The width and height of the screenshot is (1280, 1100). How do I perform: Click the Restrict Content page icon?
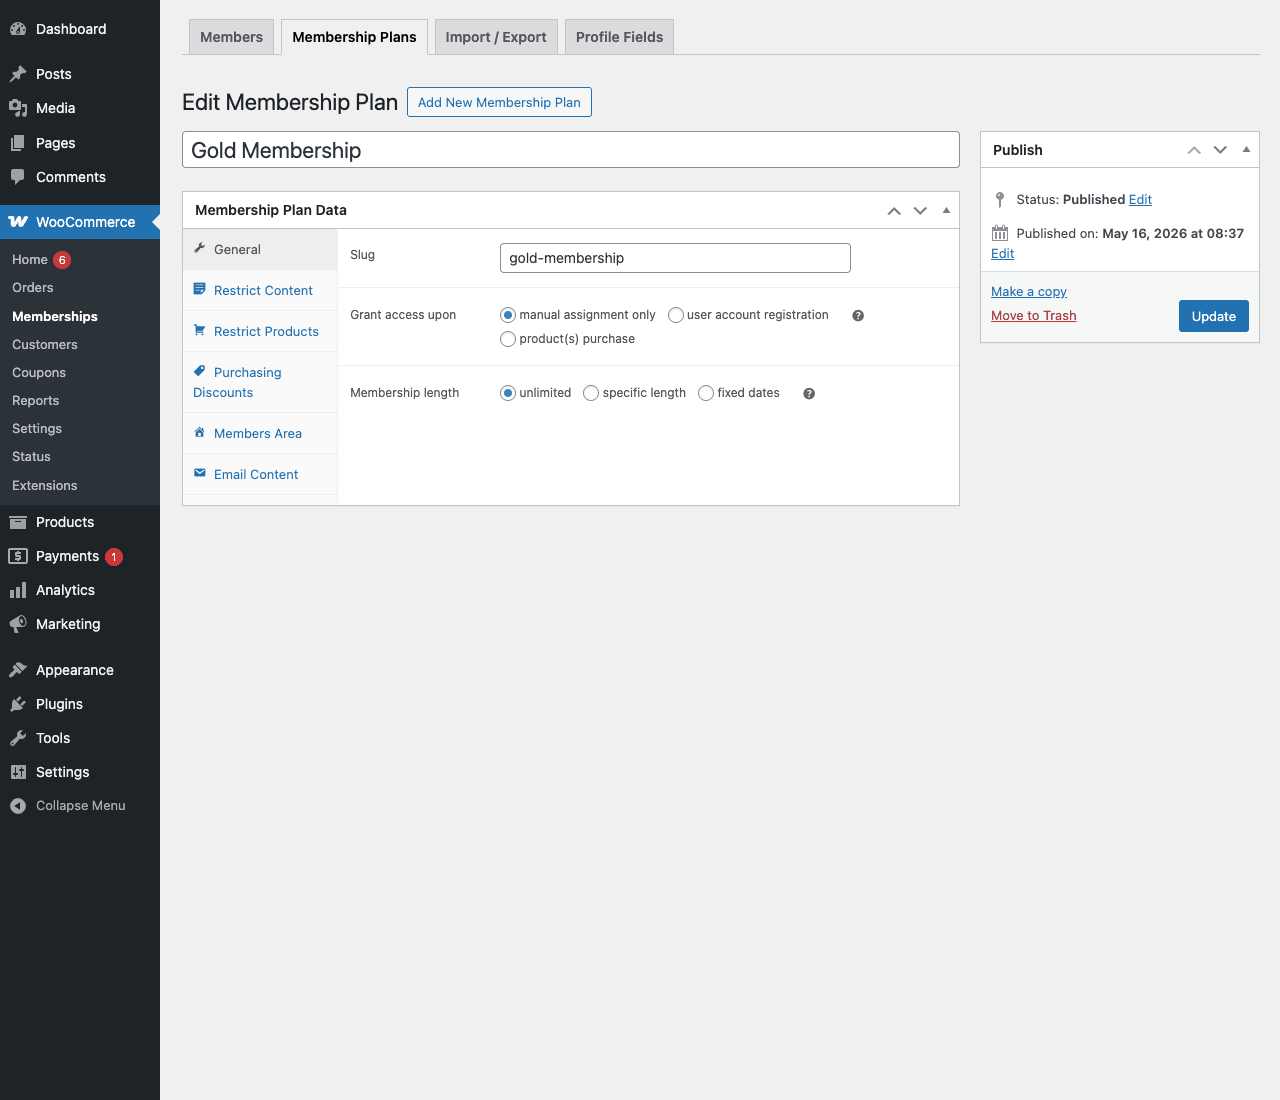coord(200,289)
